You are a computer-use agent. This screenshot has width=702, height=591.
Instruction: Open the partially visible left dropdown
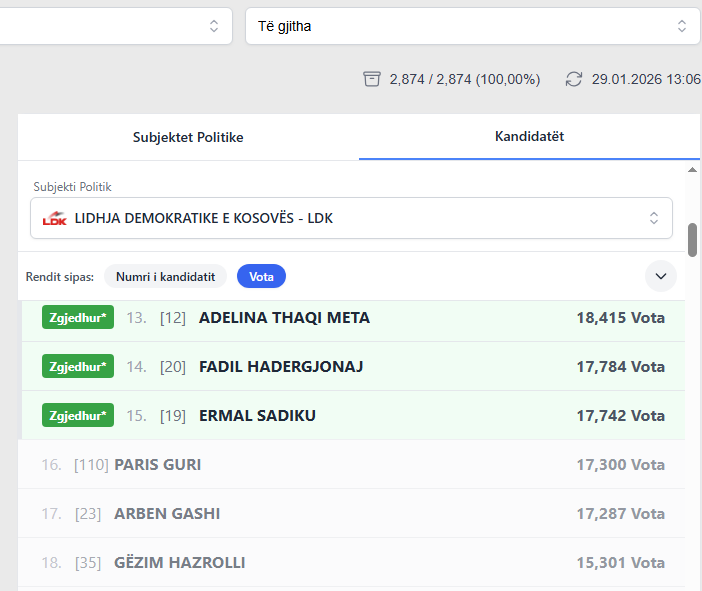[x=115, y=26]
